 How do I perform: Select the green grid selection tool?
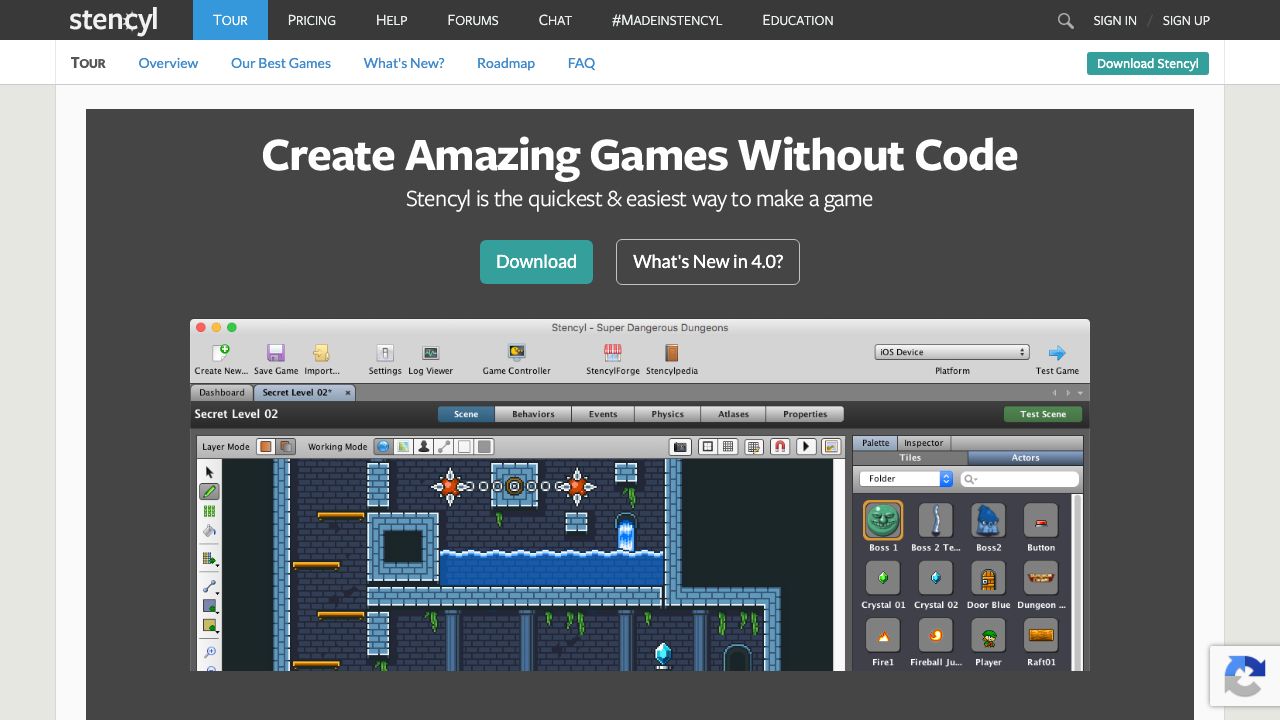(x=209, y=511)
